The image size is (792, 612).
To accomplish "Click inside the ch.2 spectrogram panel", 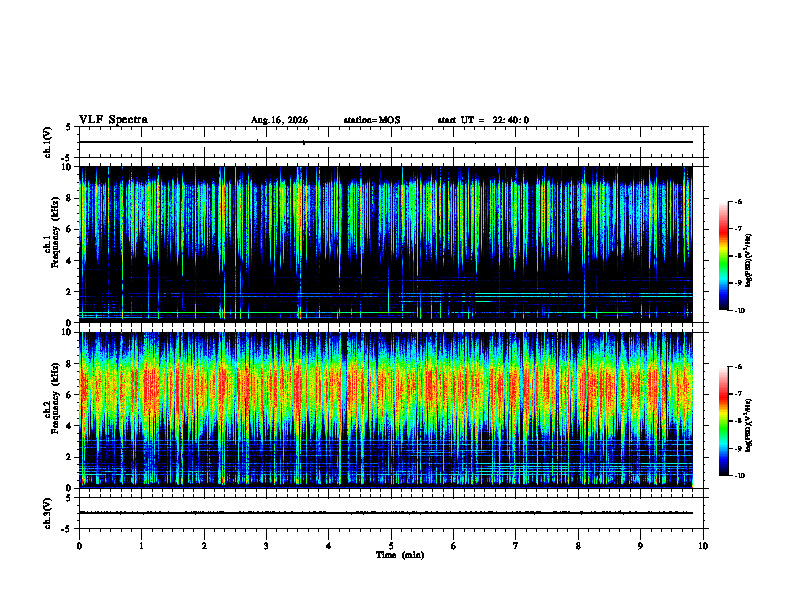I will coord(386,410).
